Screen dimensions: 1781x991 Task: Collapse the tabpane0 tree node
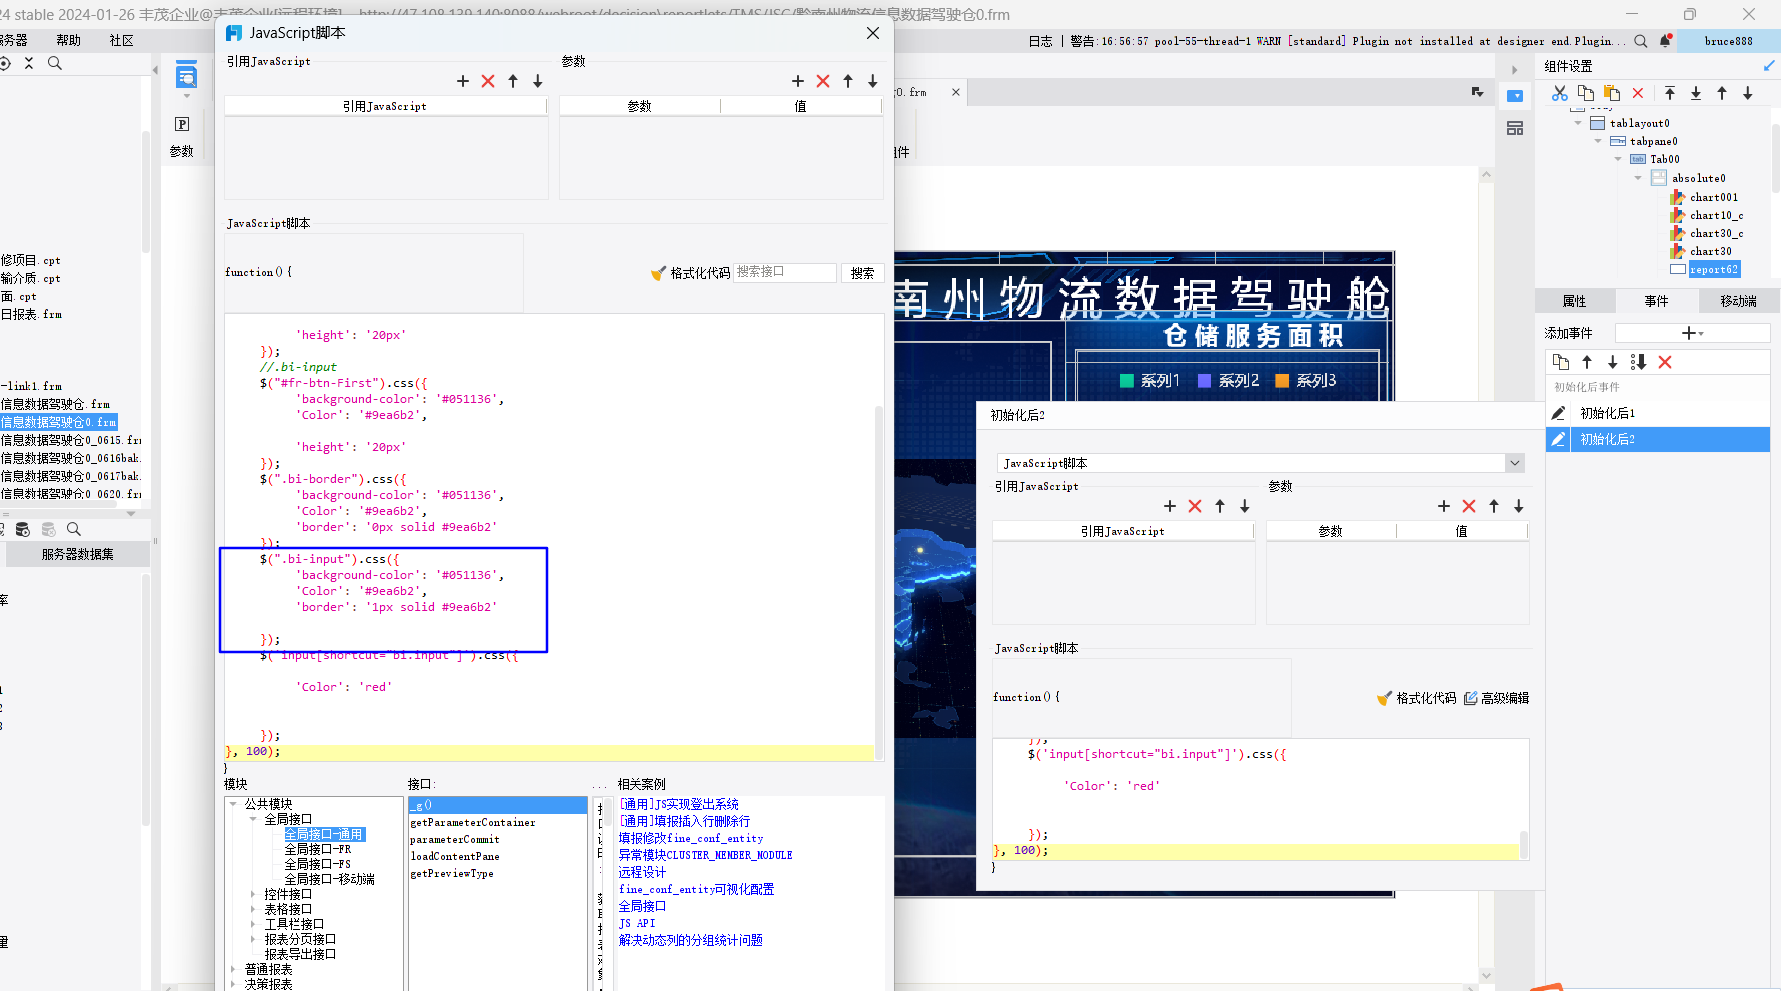[1598, 141]
